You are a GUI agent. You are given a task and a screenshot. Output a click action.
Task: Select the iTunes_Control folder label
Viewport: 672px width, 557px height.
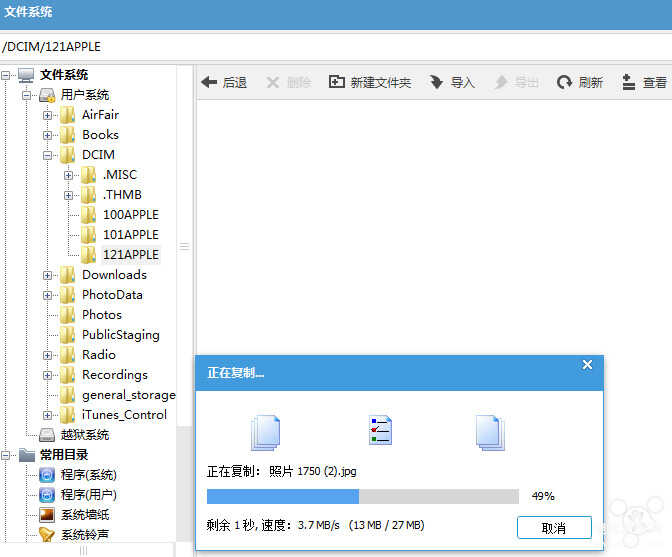click(124, 415)
